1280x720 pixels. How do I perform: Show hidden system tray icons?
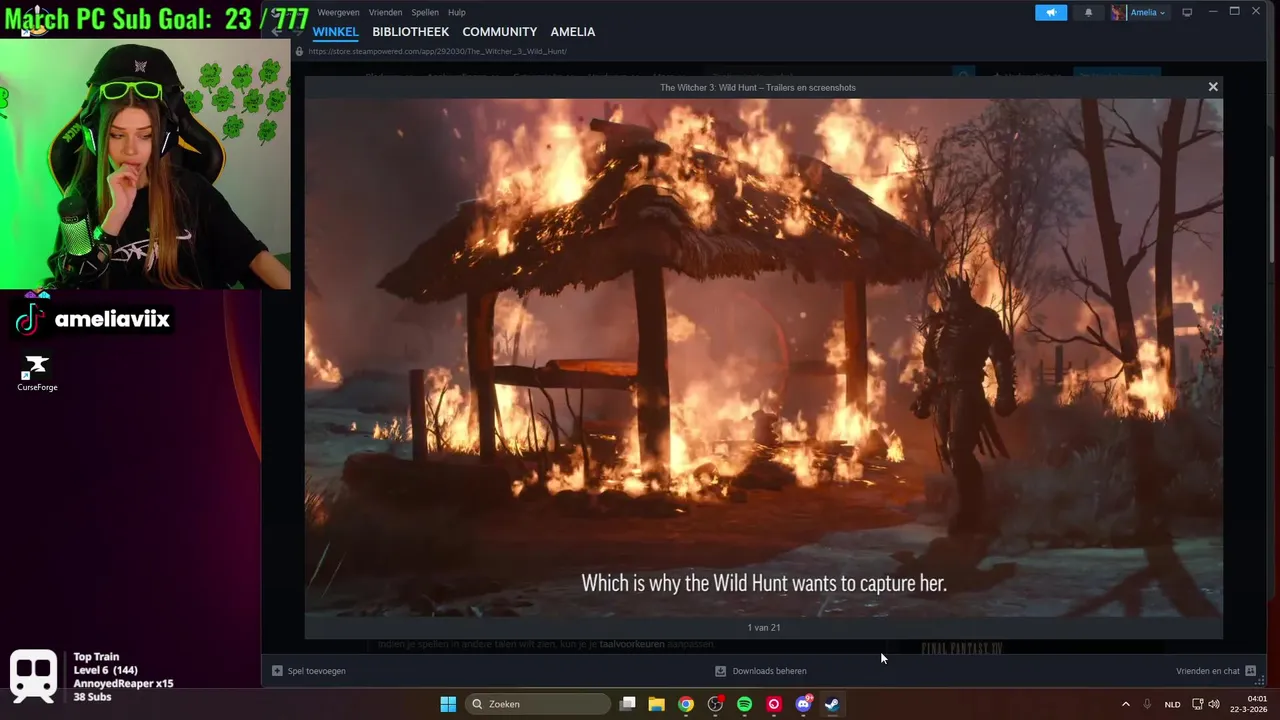[1125, 704]
